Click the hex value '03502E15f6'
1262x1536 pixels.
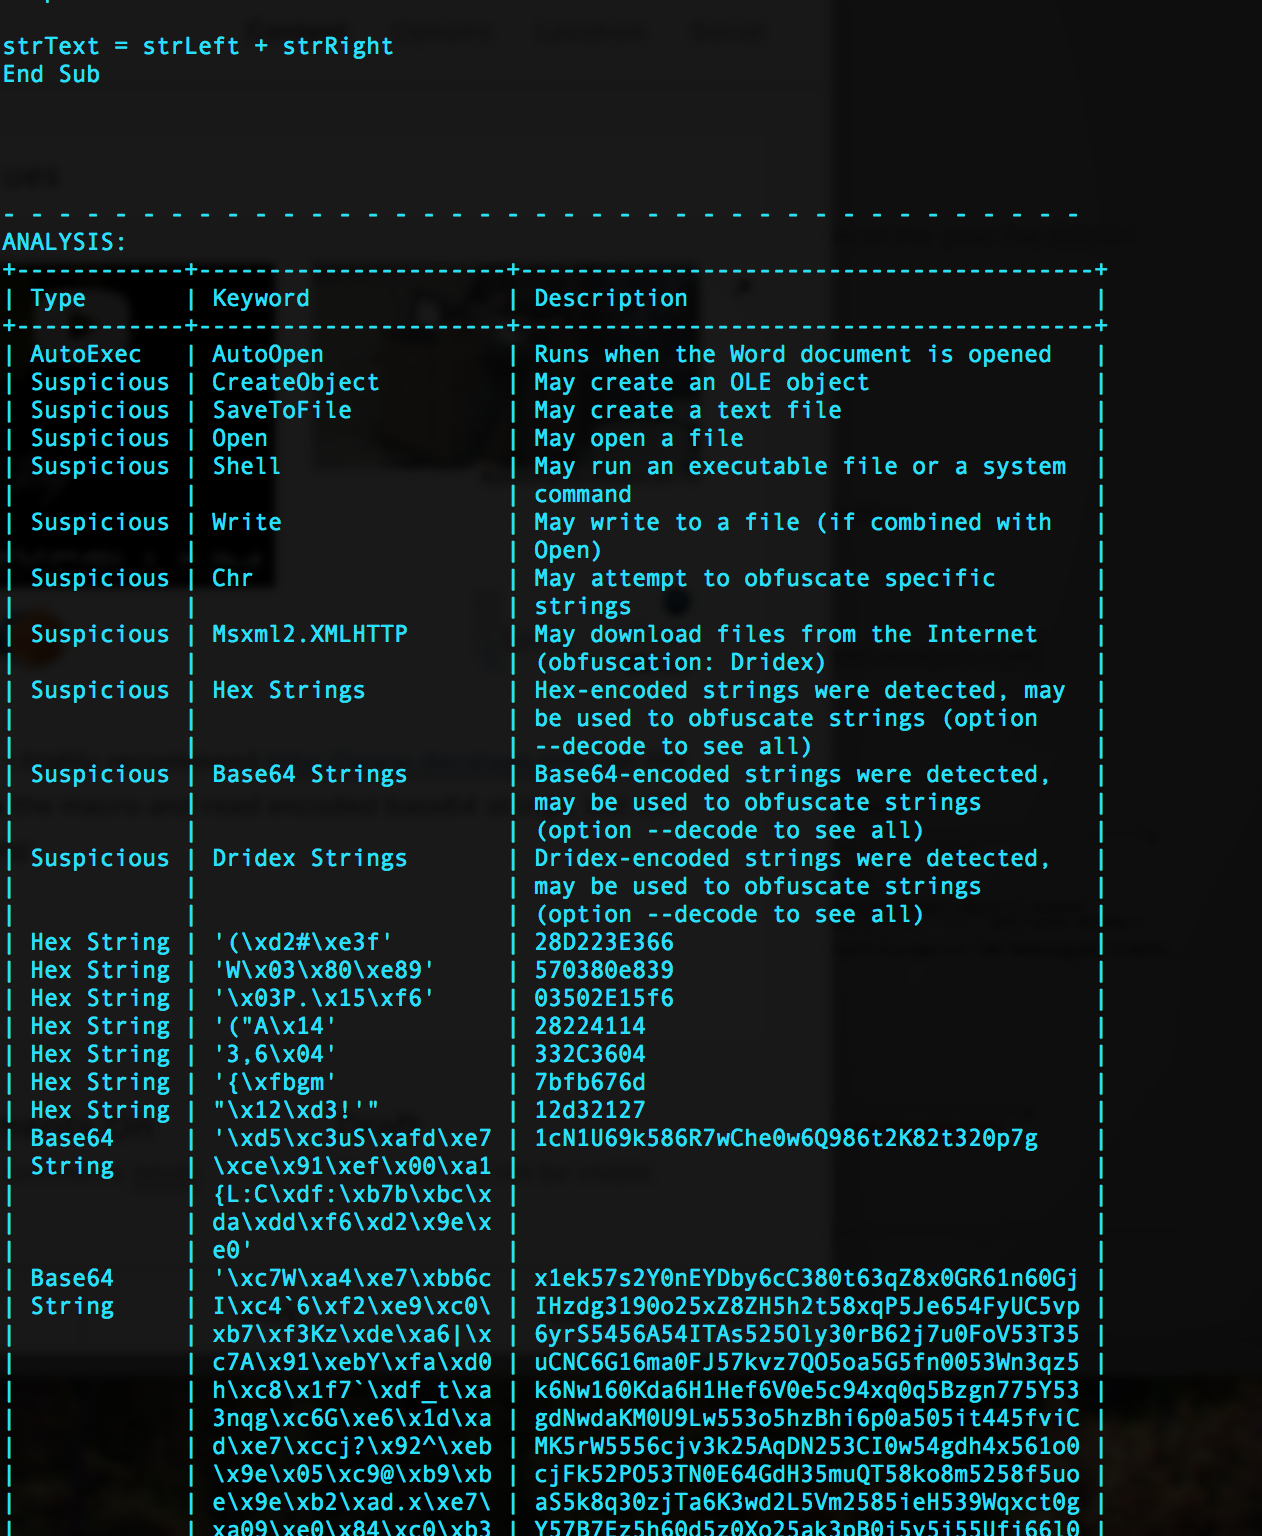(604, 998)
